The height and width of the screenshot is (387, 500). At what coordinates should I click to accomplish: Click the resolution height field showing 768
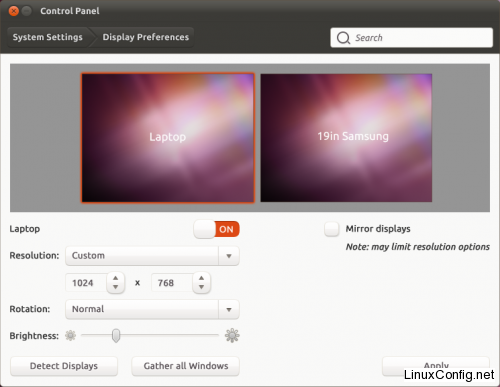coord(172,283)
